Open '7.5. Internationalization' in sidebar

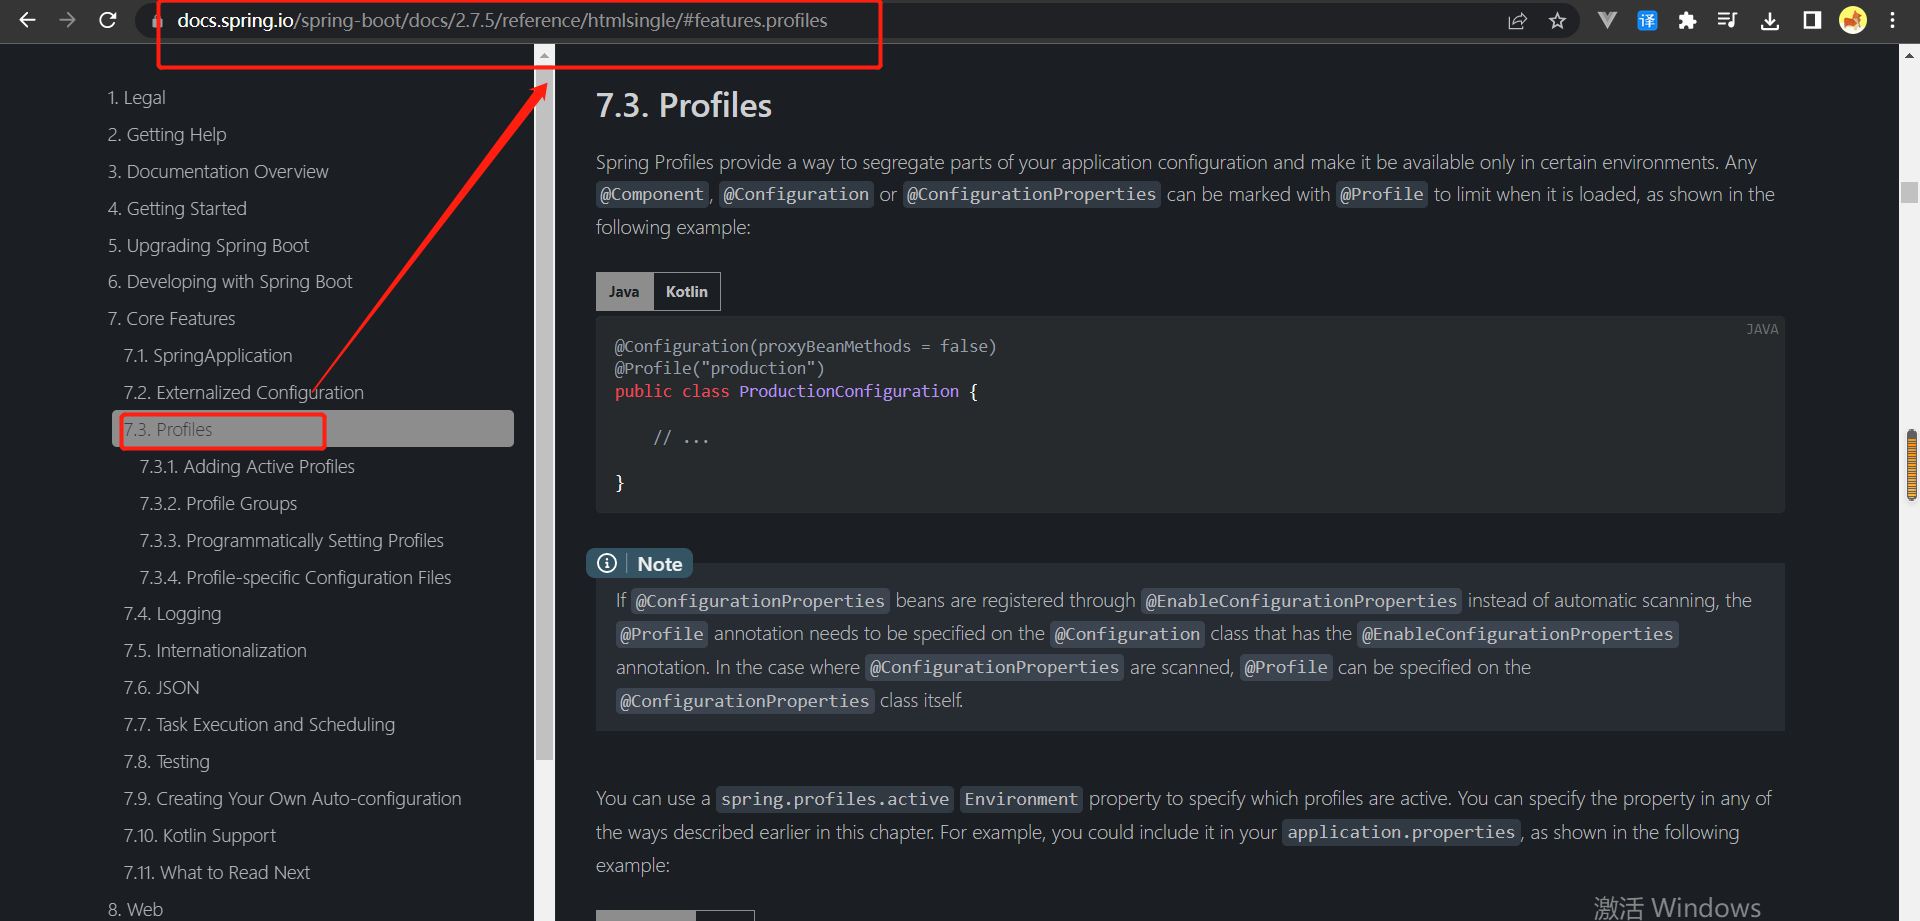point(215,650)
